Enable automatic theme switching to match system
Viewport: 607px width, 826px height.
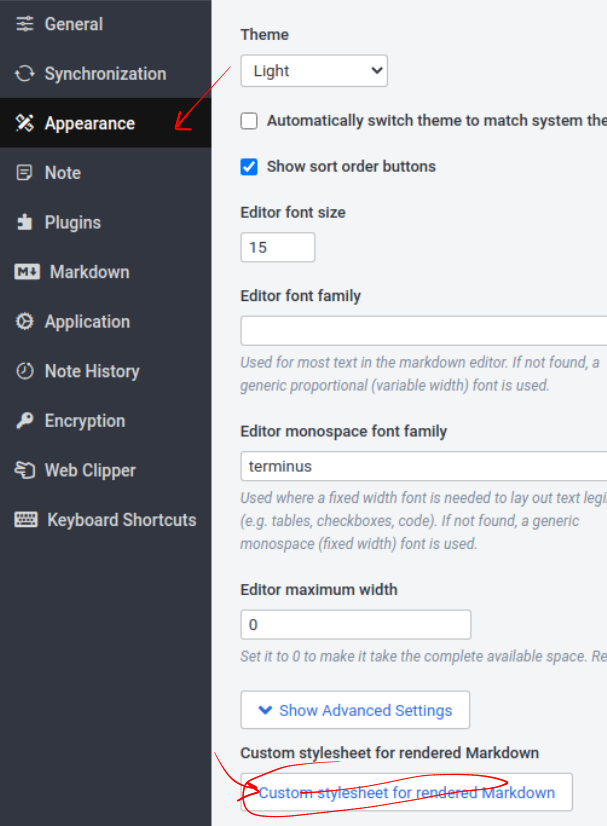(x=249, y=120)
